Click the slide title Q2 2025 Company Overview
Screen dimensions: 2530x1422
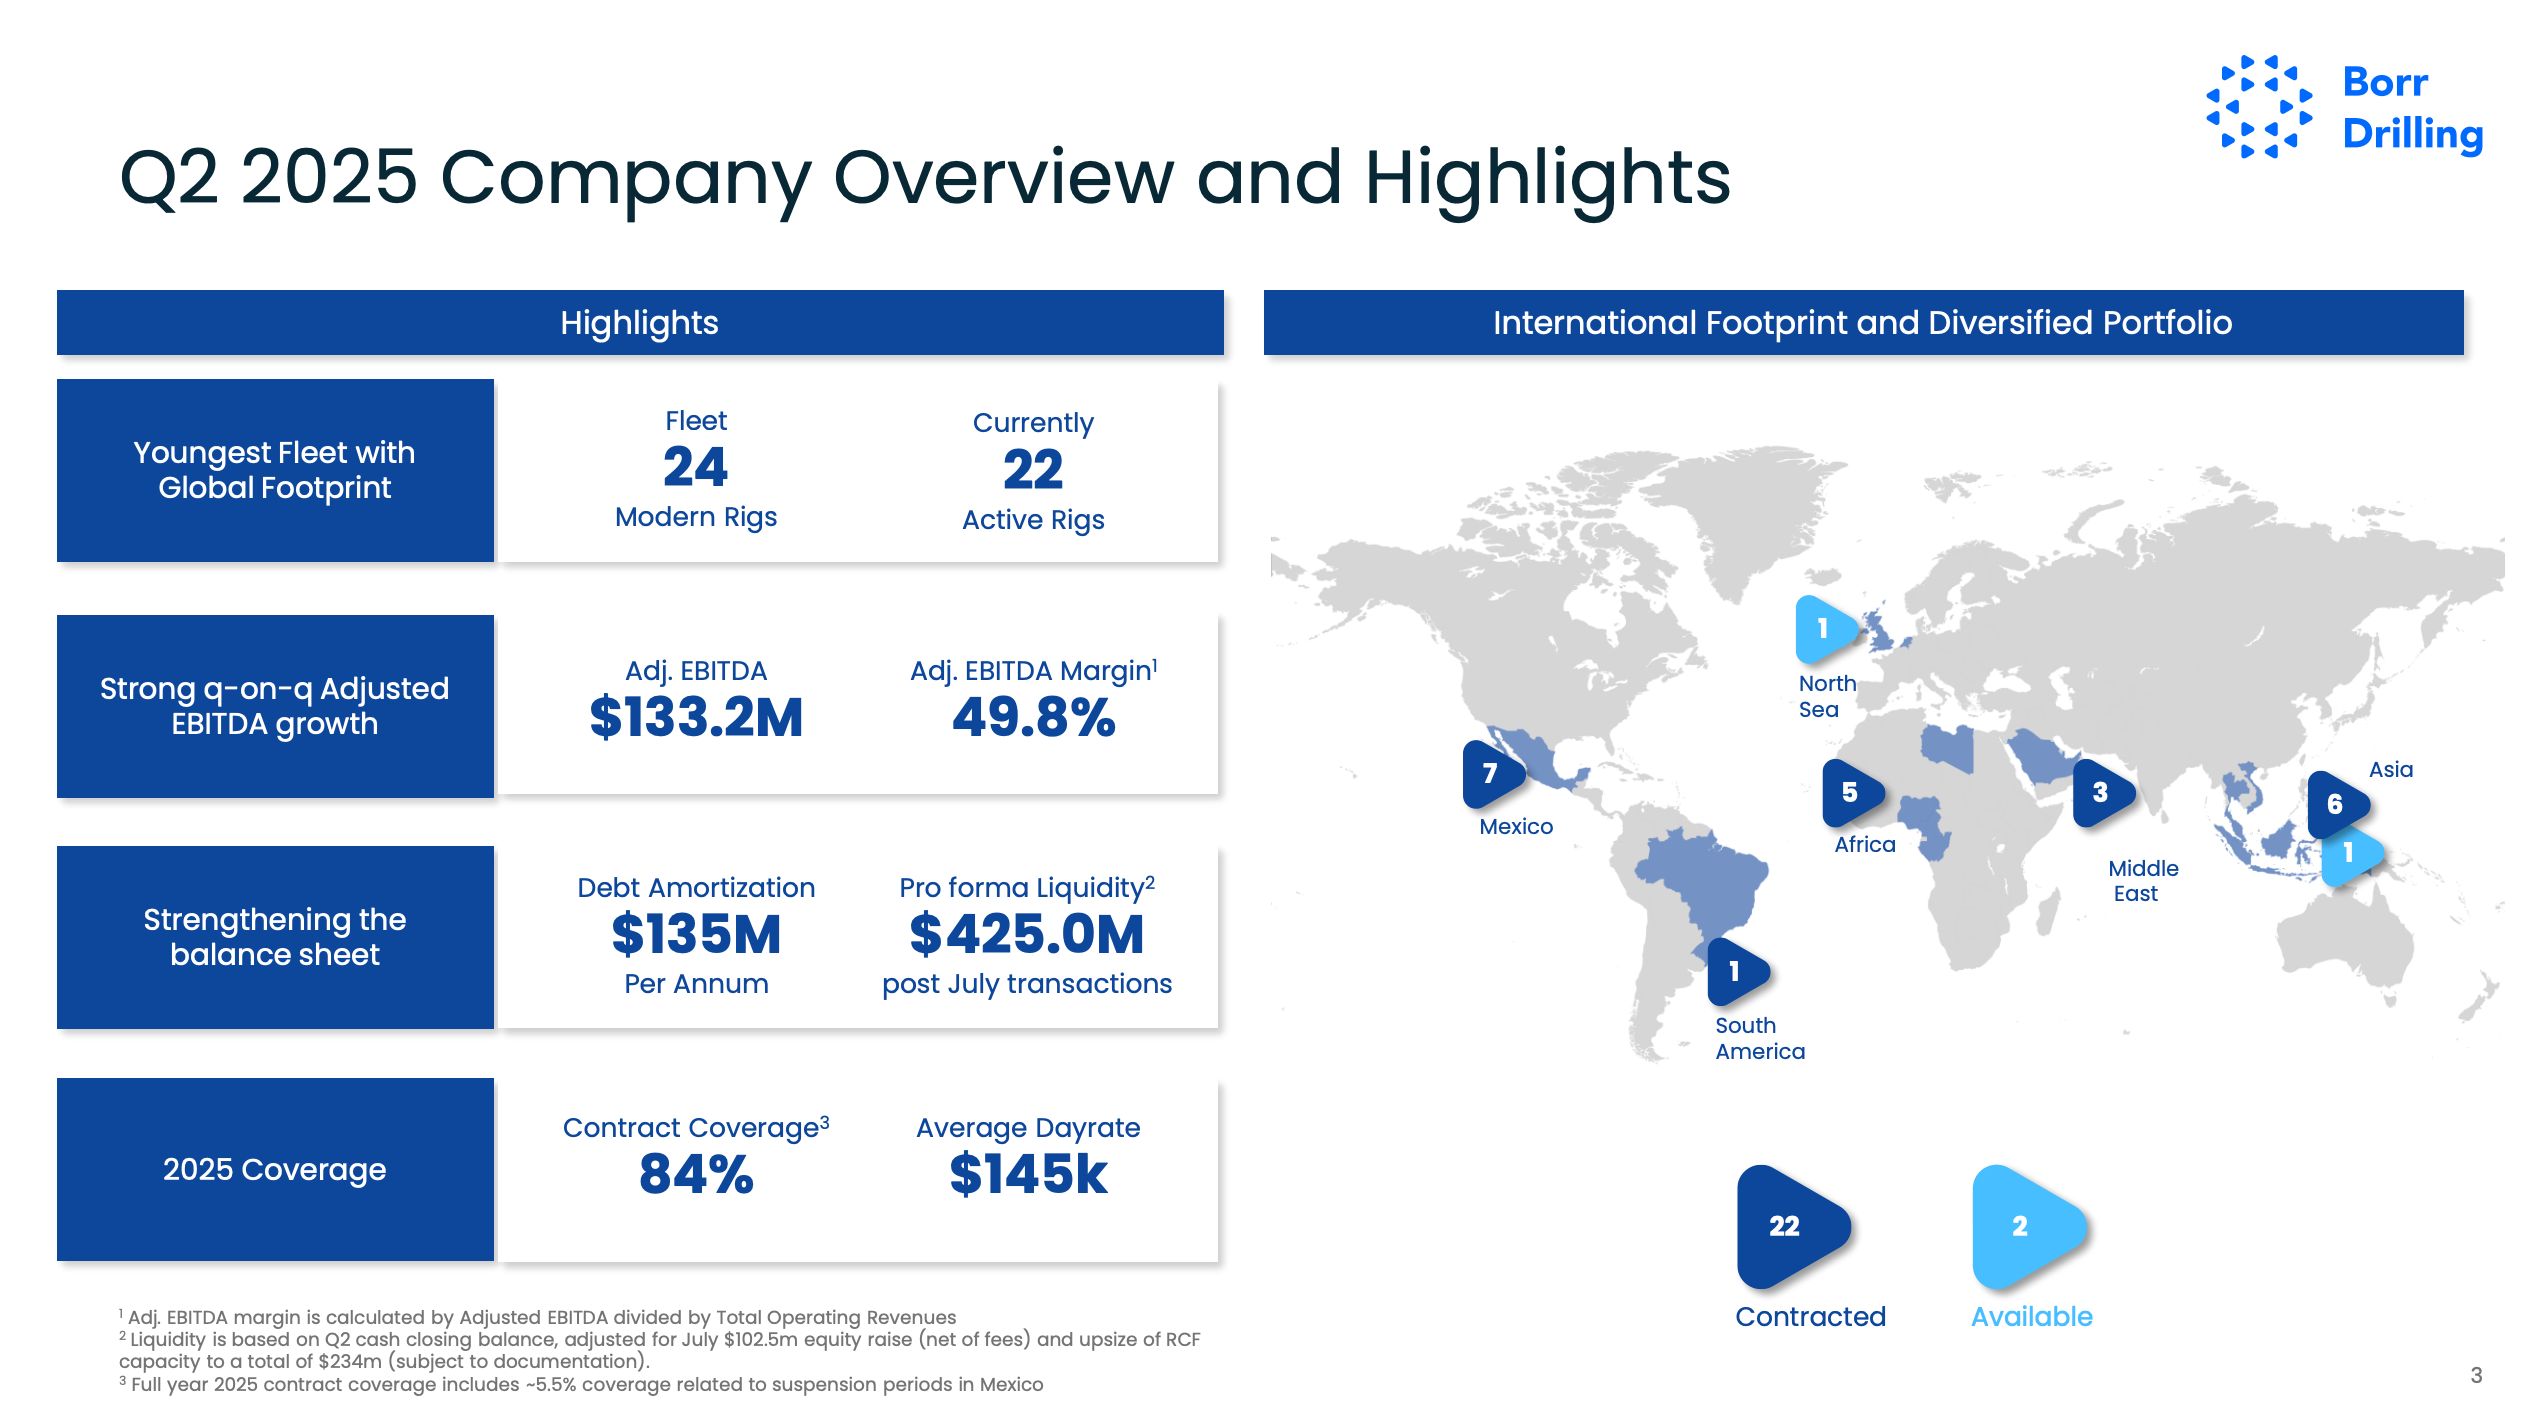[x=924, y=178]
